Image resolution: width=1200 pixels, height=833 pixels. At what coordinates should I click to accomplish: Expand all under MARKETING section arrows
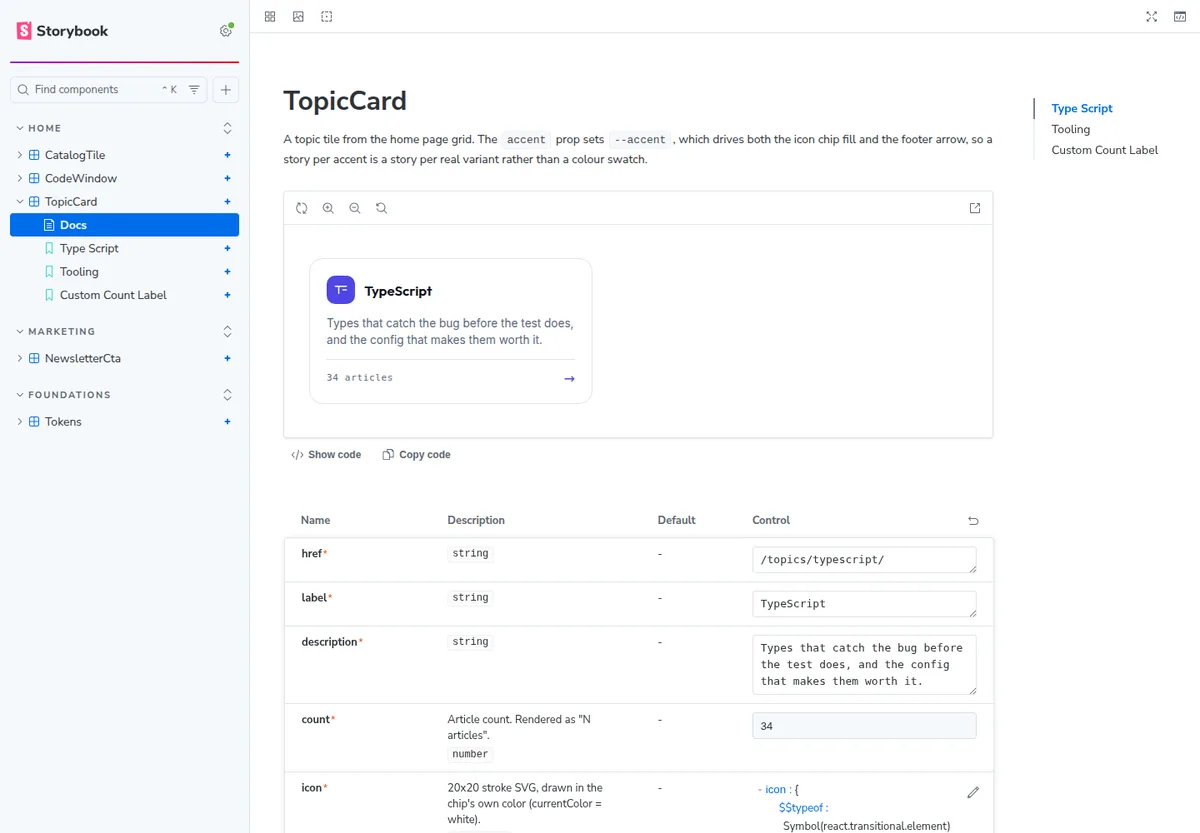point(227,332)
